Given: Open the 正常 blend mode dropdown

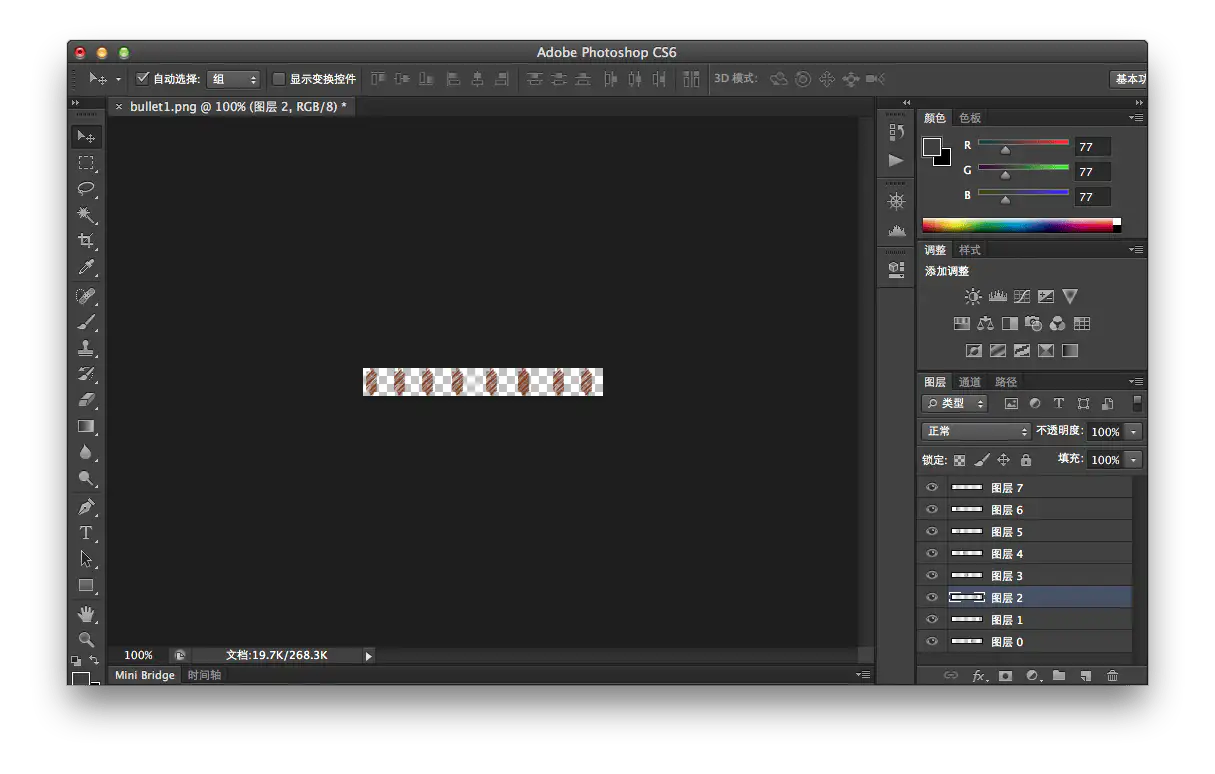Looking at the screenshot, I should point(975,431).
